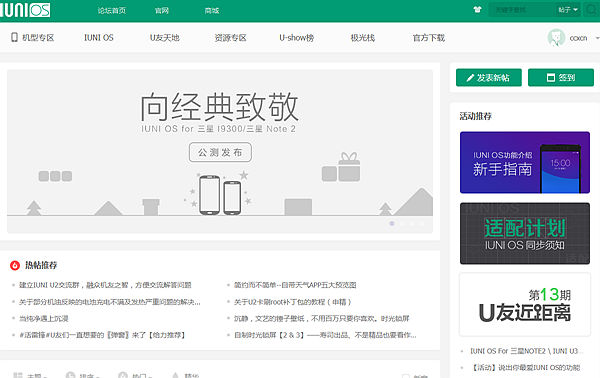
Task: Open the 官方下载 page
Action: 429,37
